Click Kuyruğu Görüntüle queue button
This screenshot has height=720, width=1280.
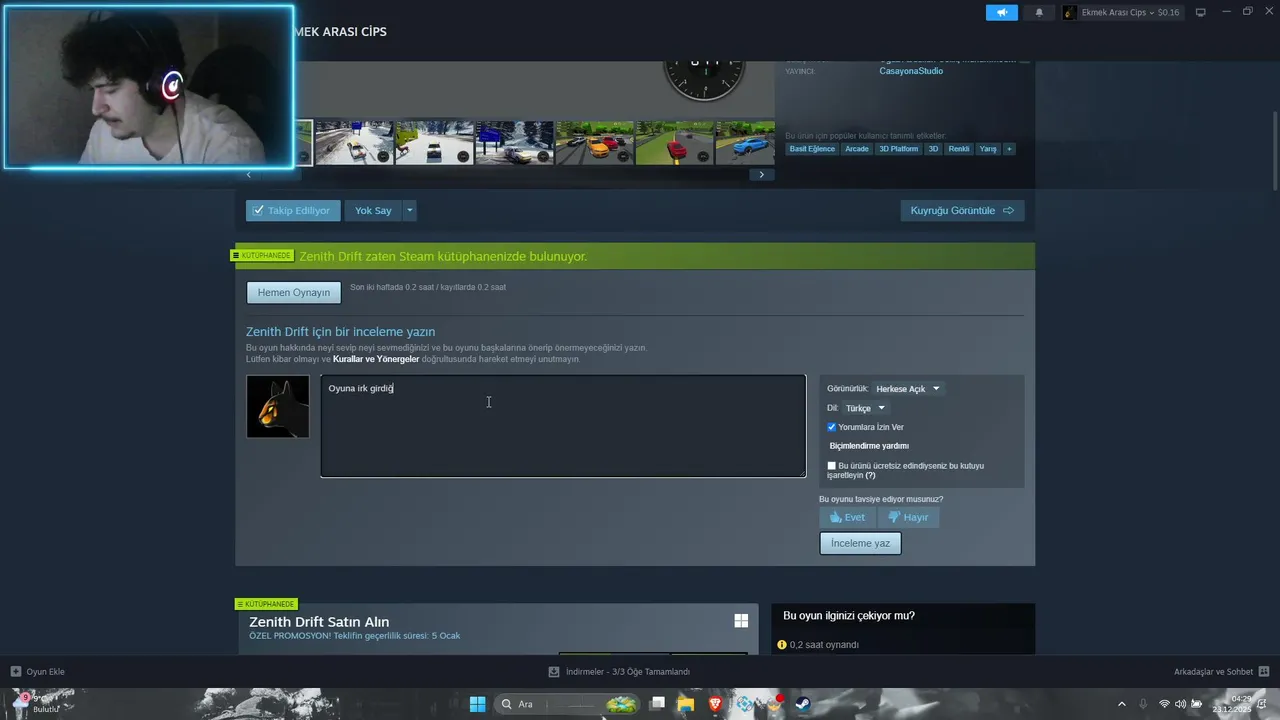pyautogui.click(x=962, y=210)
